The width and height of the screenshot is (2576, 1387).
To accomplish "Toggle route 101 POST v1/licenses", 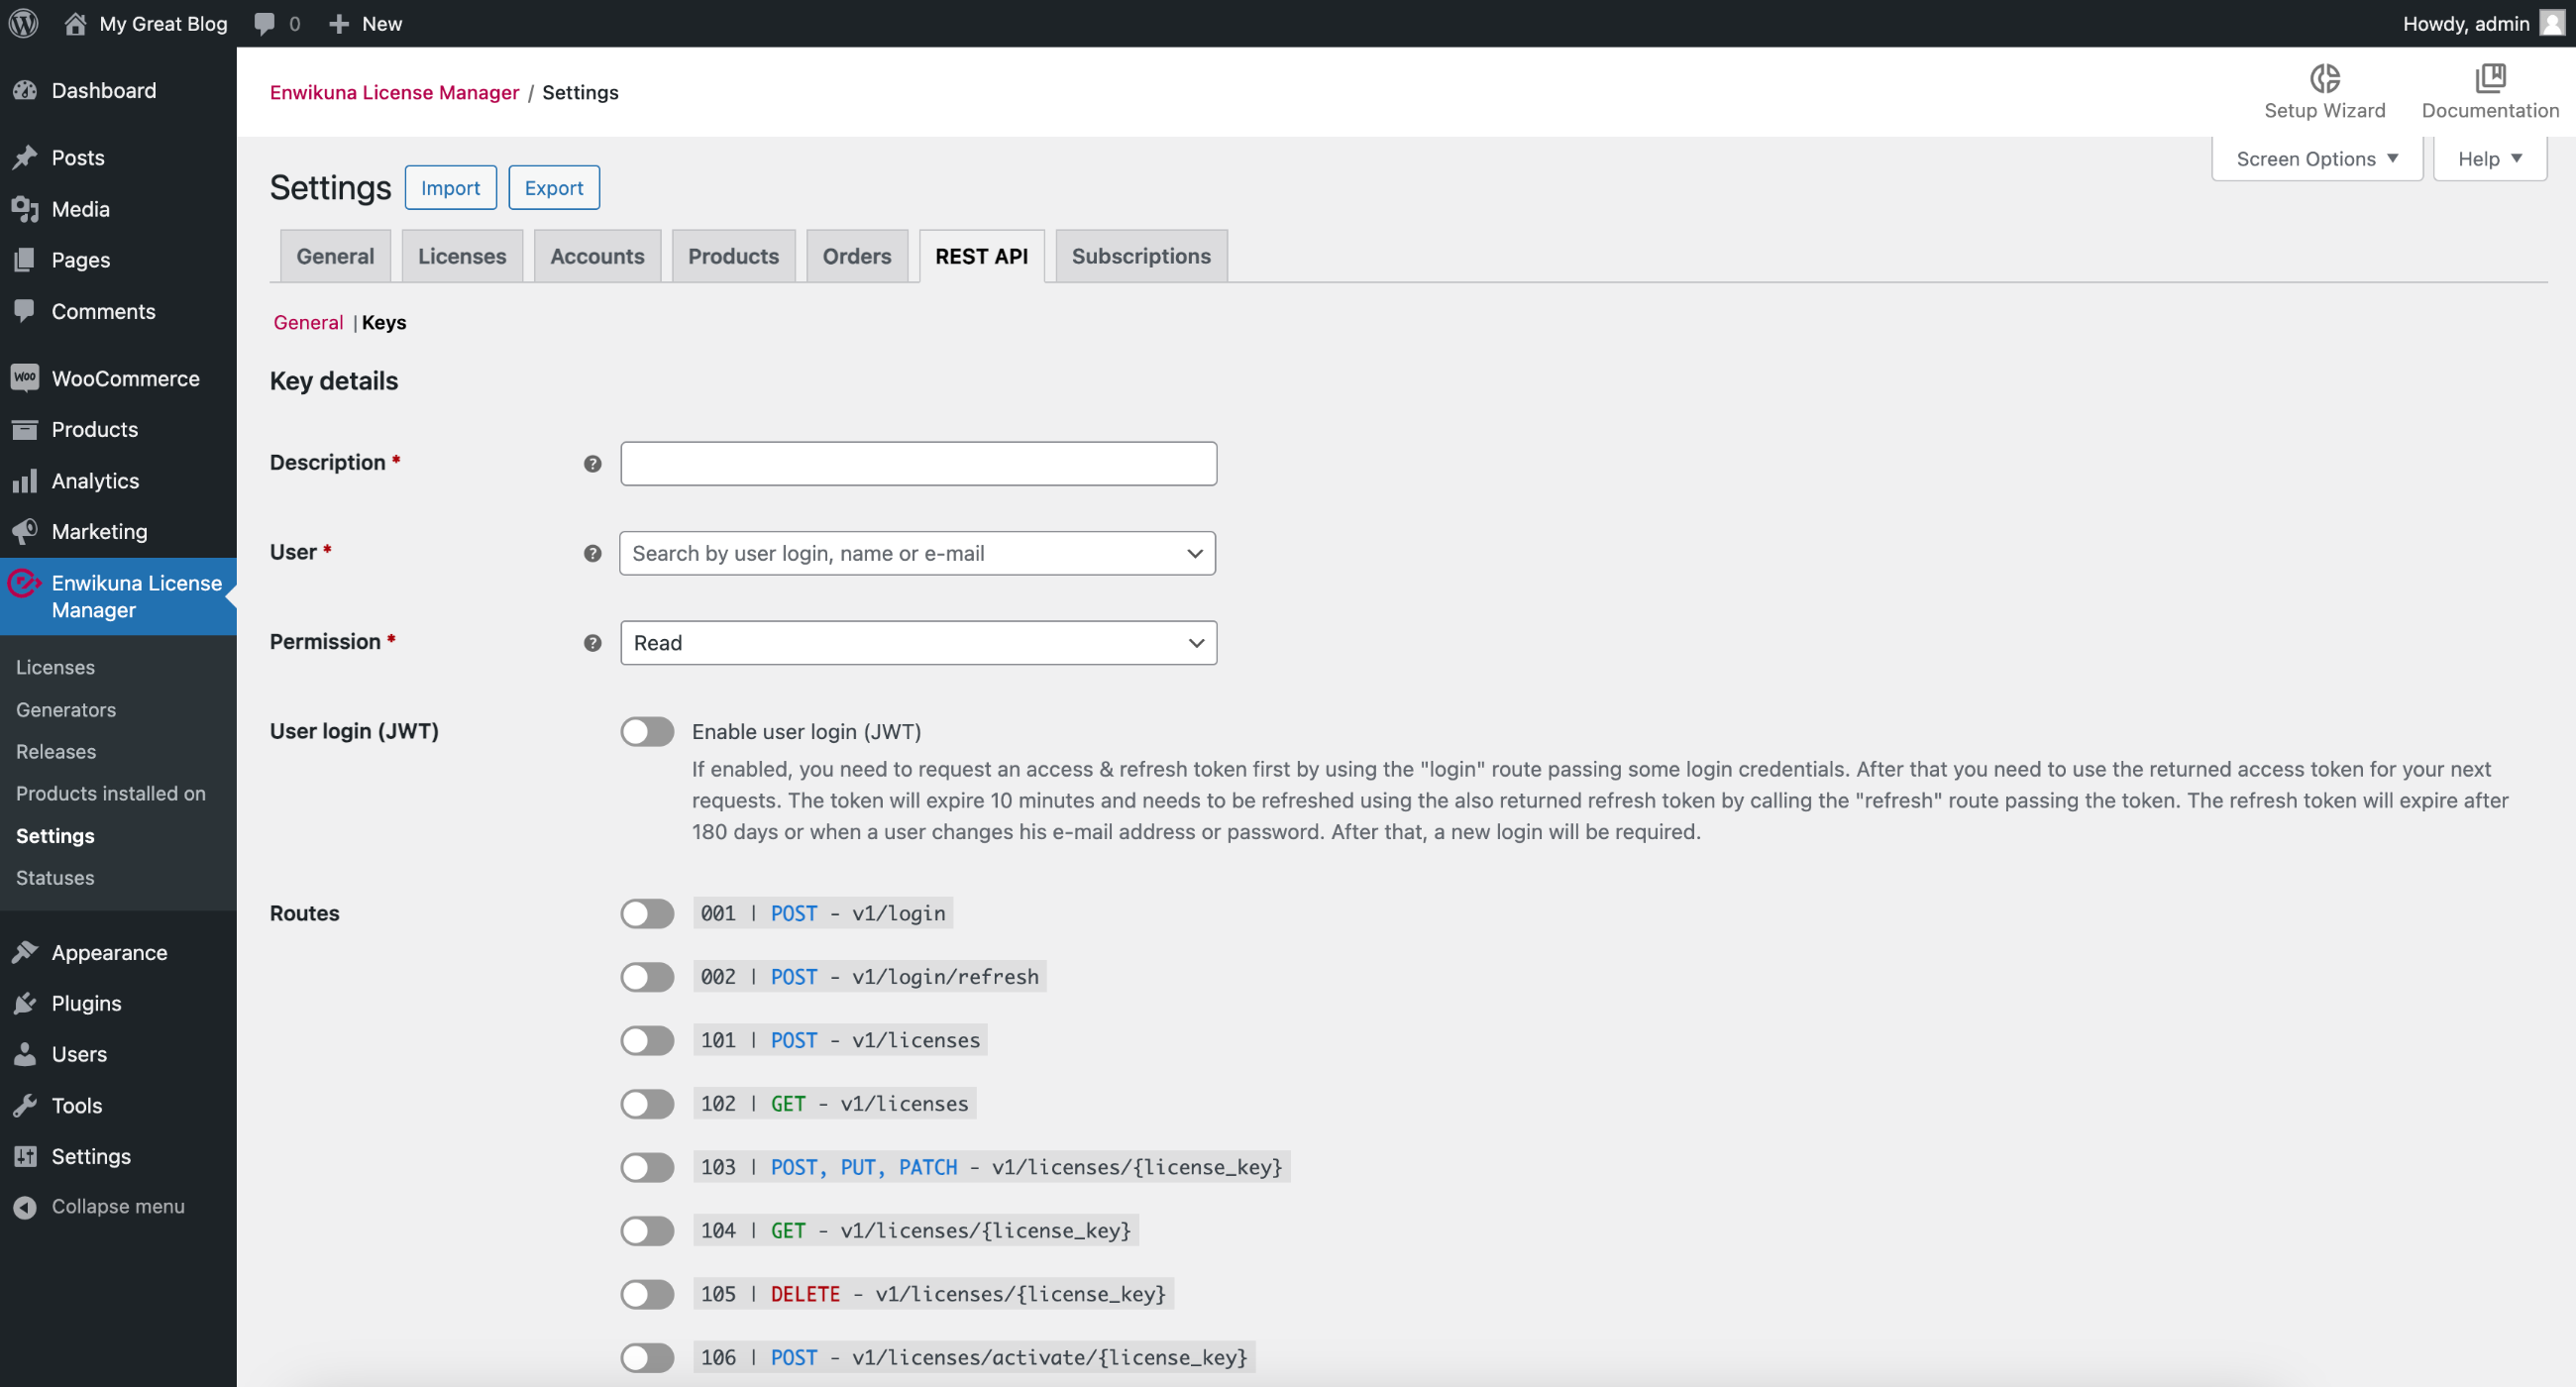I will click(647, 1040).
